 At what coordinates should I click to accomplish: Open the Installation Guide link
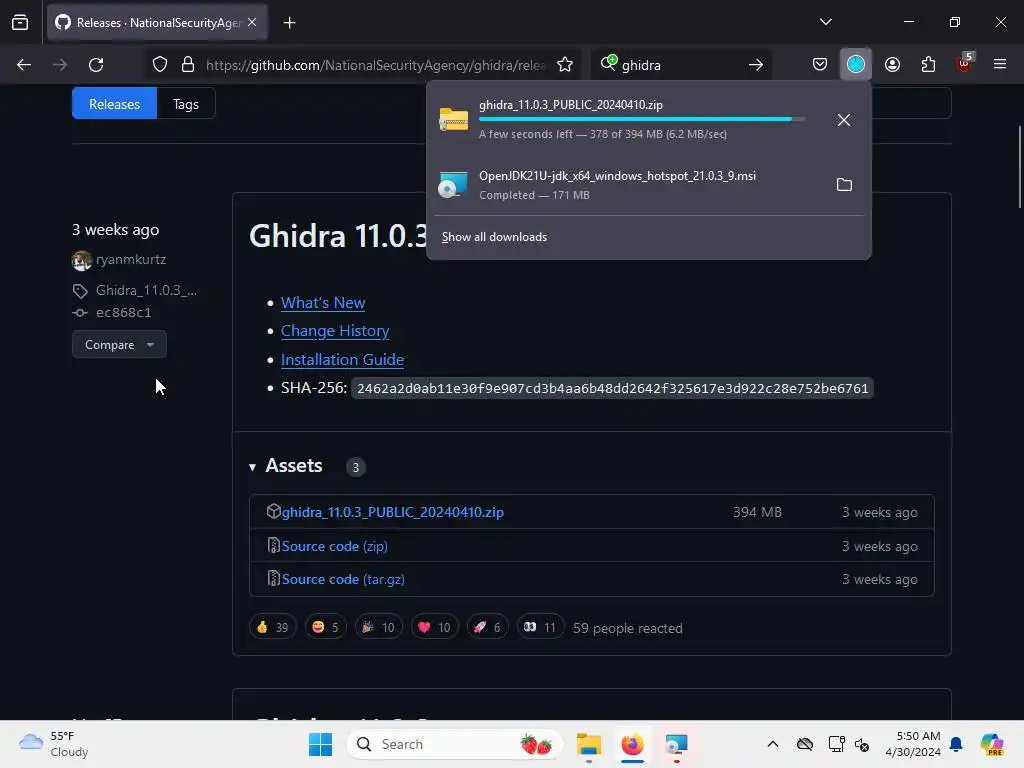pos(342,360)
